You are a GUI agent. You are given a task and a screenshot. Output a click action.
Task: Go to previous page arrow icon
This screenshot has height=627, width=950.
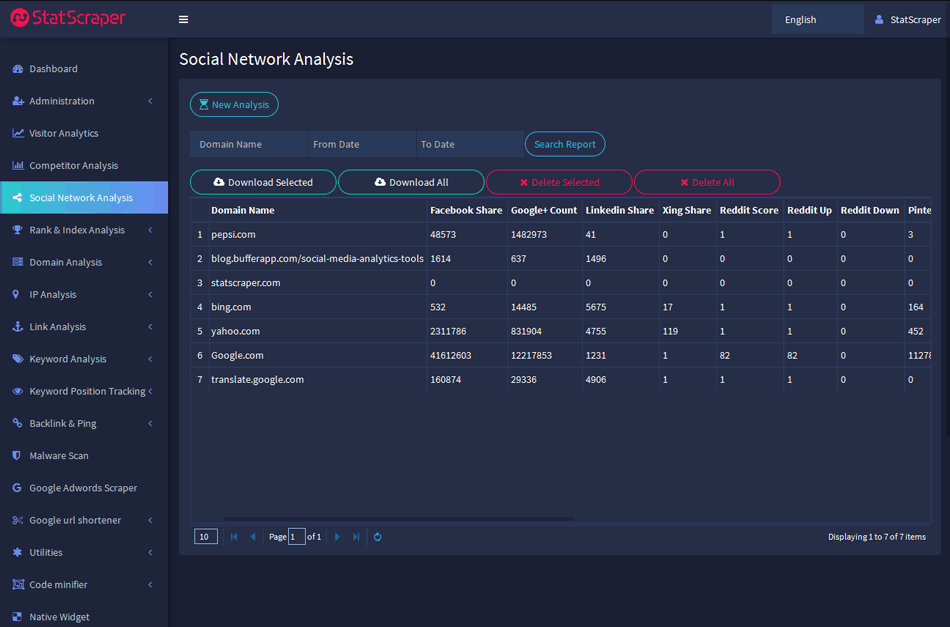(x=253, y=537)
